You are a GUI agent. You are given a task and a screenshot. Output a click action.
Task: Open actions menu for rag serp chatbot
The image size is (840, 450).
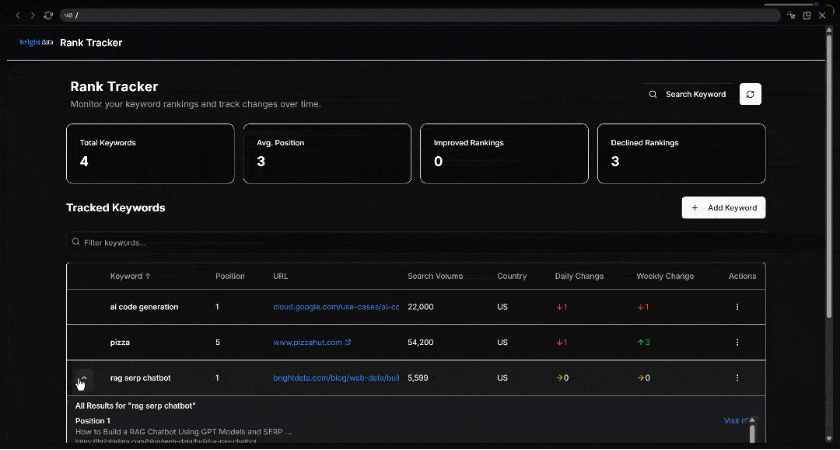pos(737,378)
